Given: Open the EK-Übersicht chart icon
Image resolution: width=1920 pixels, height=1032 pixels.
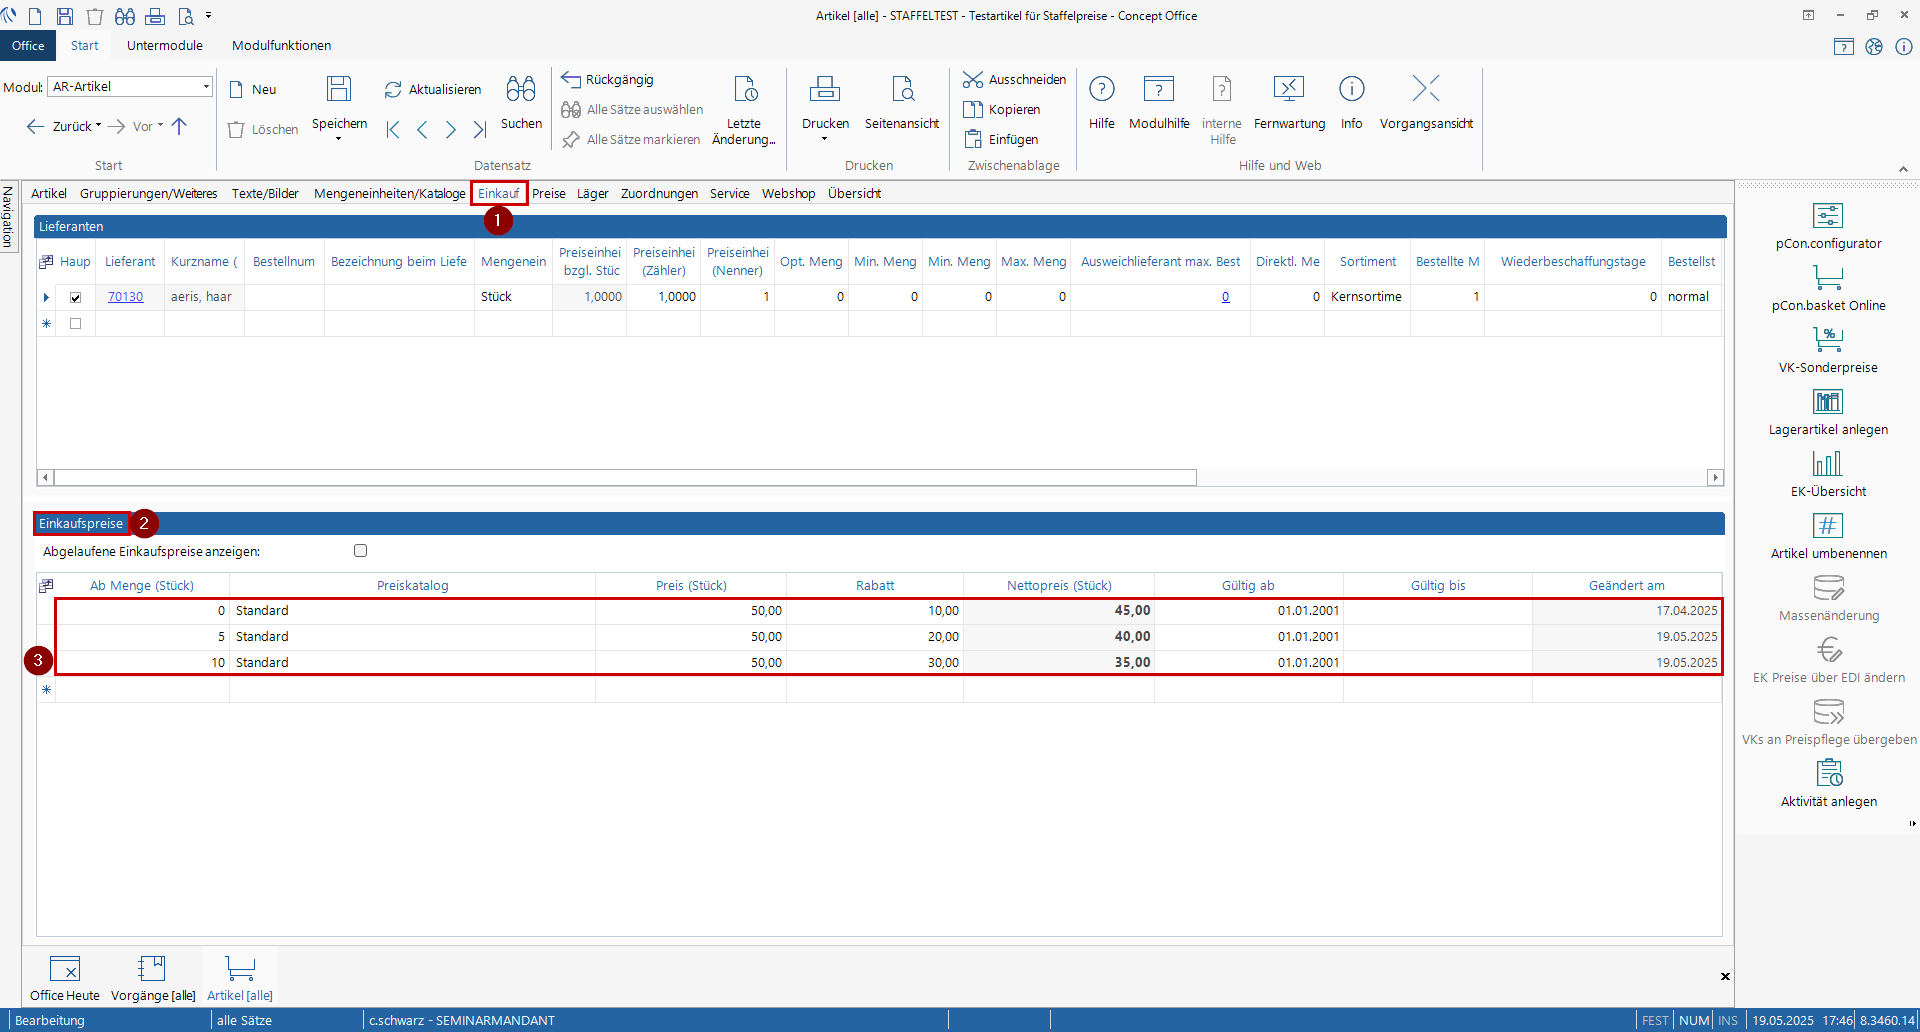Looking at the screenshot, I should pyautogui.click(x=1827, y=464).
